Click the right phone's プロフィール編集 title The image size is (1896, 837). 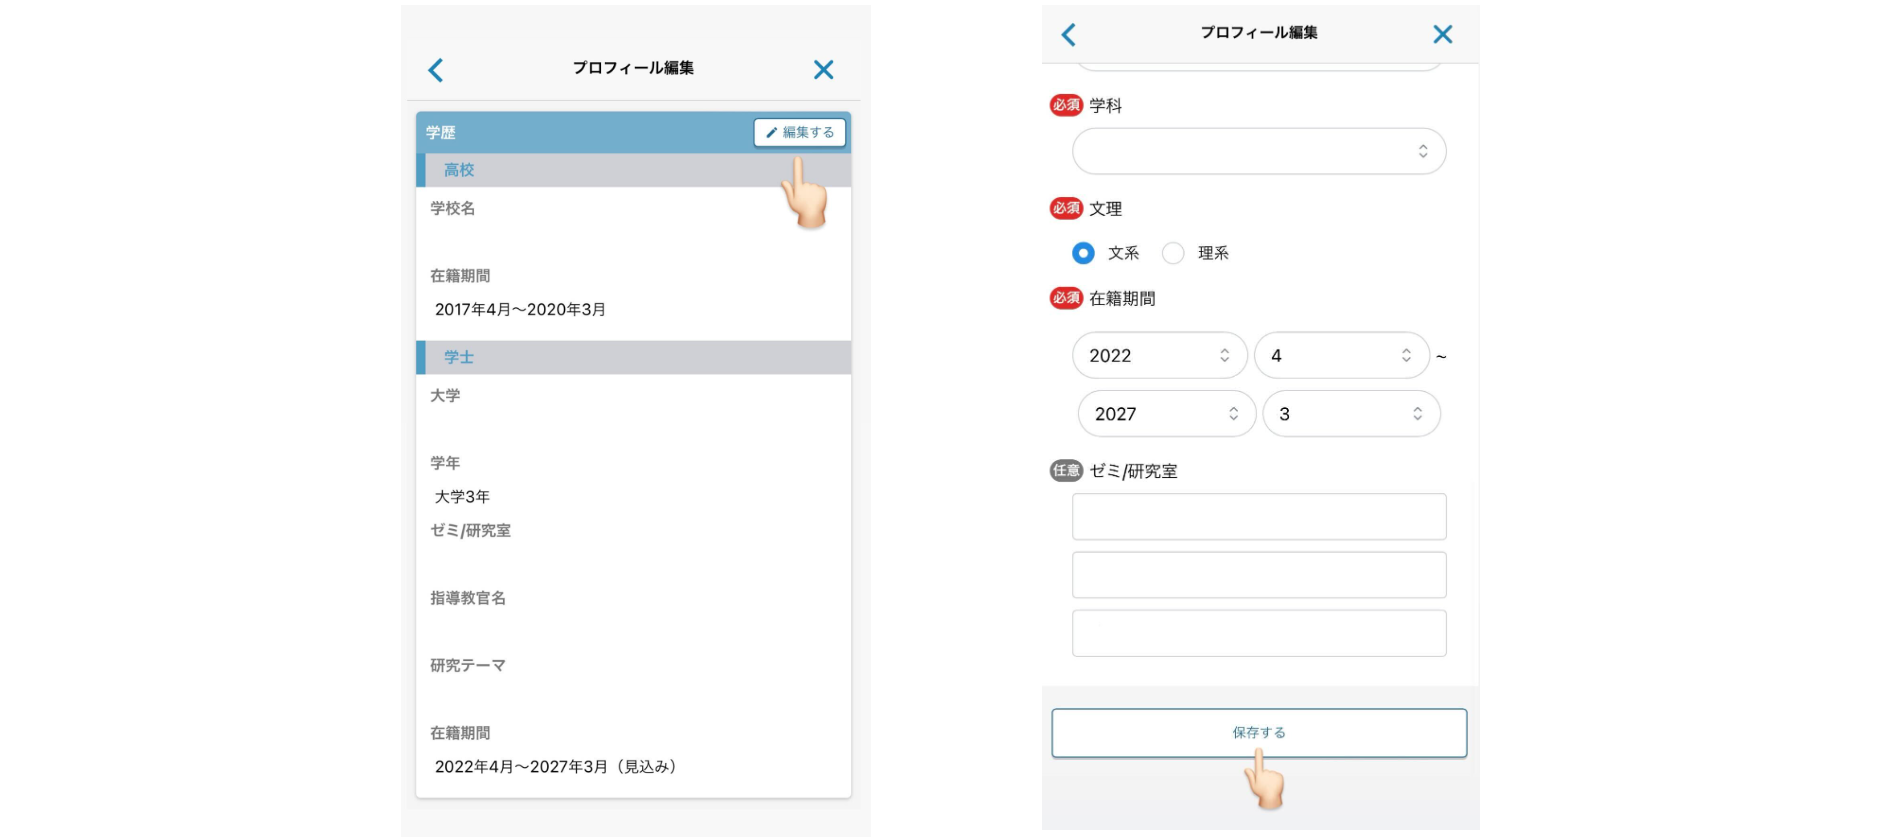point(1259,33)
